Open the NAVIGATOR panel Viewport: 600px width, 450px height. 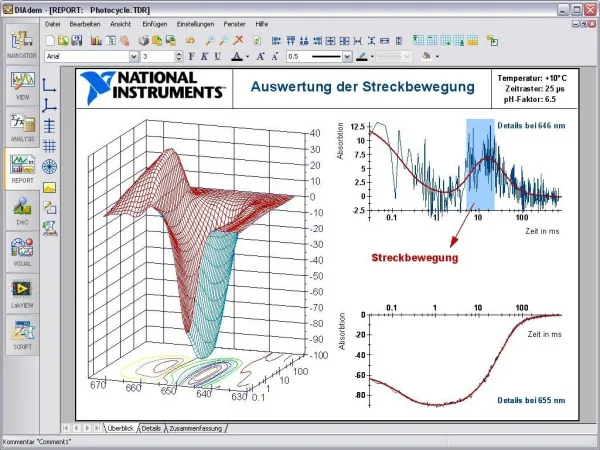[20, 46]
